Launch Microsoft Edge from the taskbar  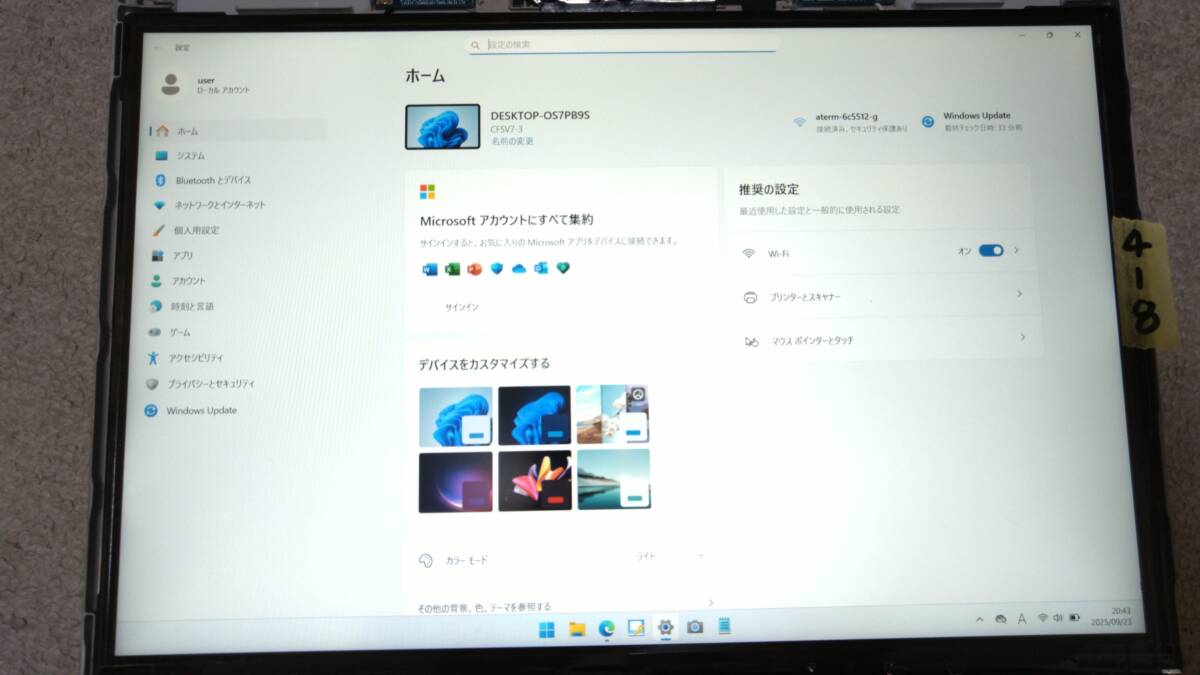pos(606,628)
